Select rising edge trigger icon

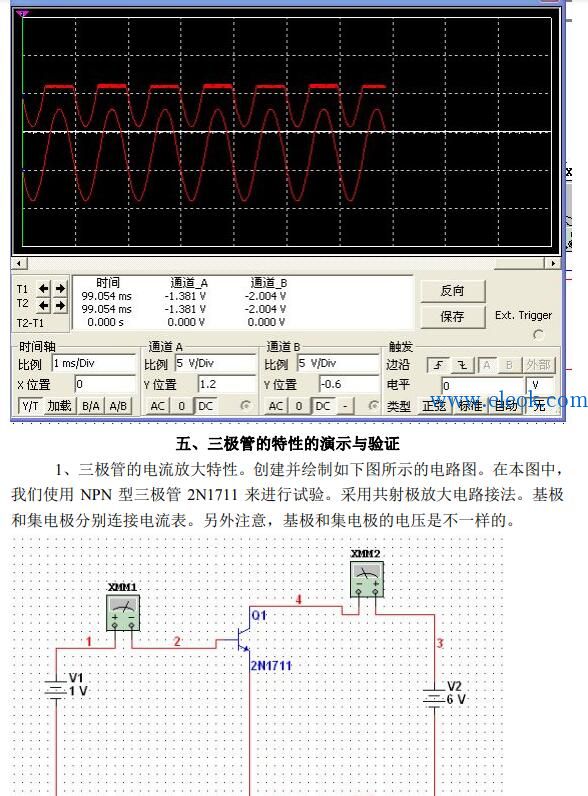(438, 364)
